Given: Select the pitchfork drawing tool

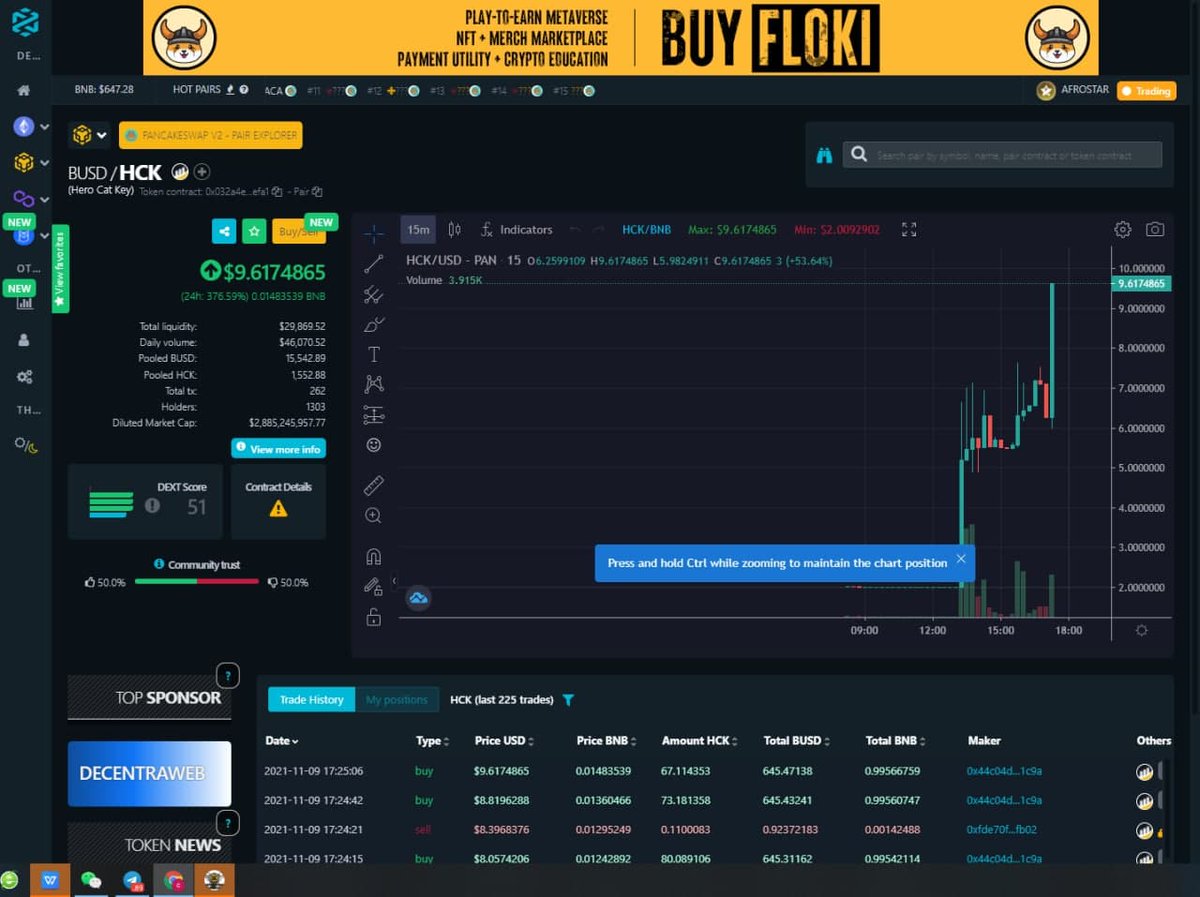Looking at the screenshot, I should (x=373, y=294).
